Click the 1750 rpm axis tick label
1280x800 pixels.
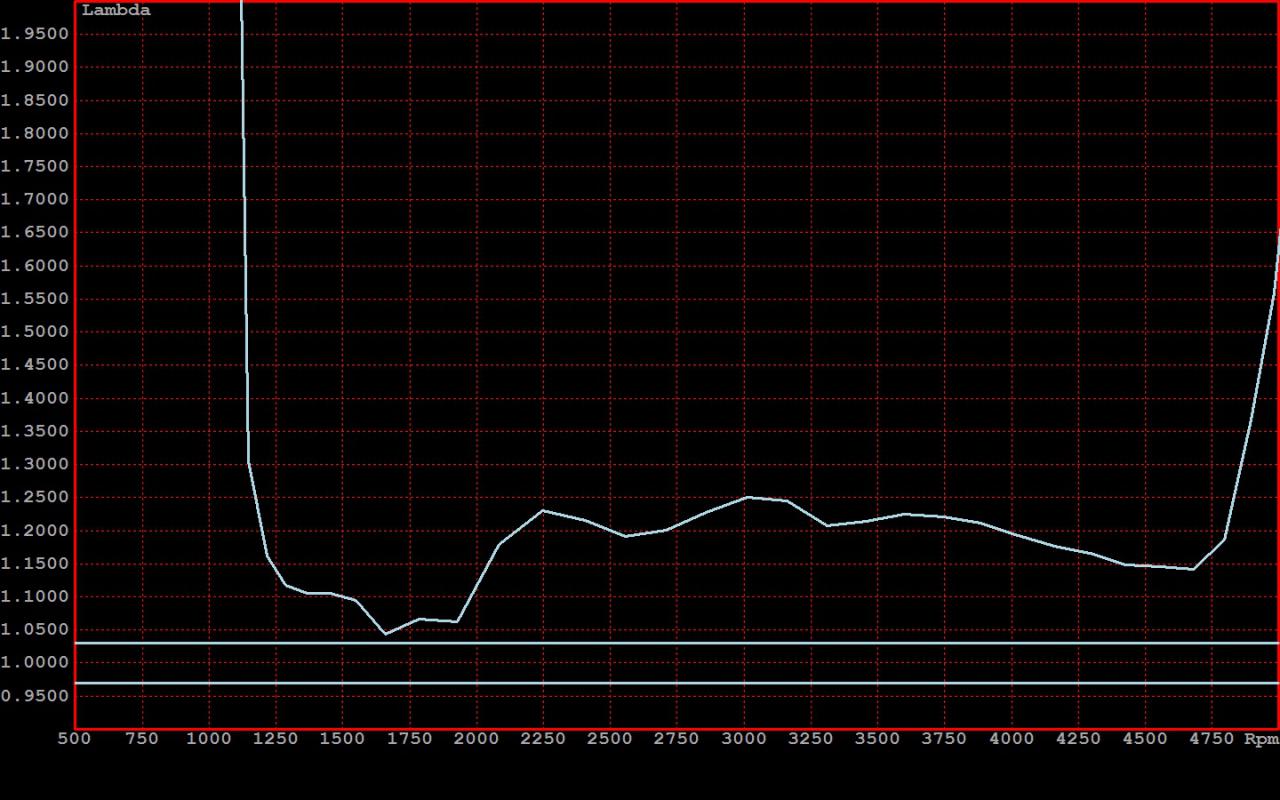[x=409, y=739]
